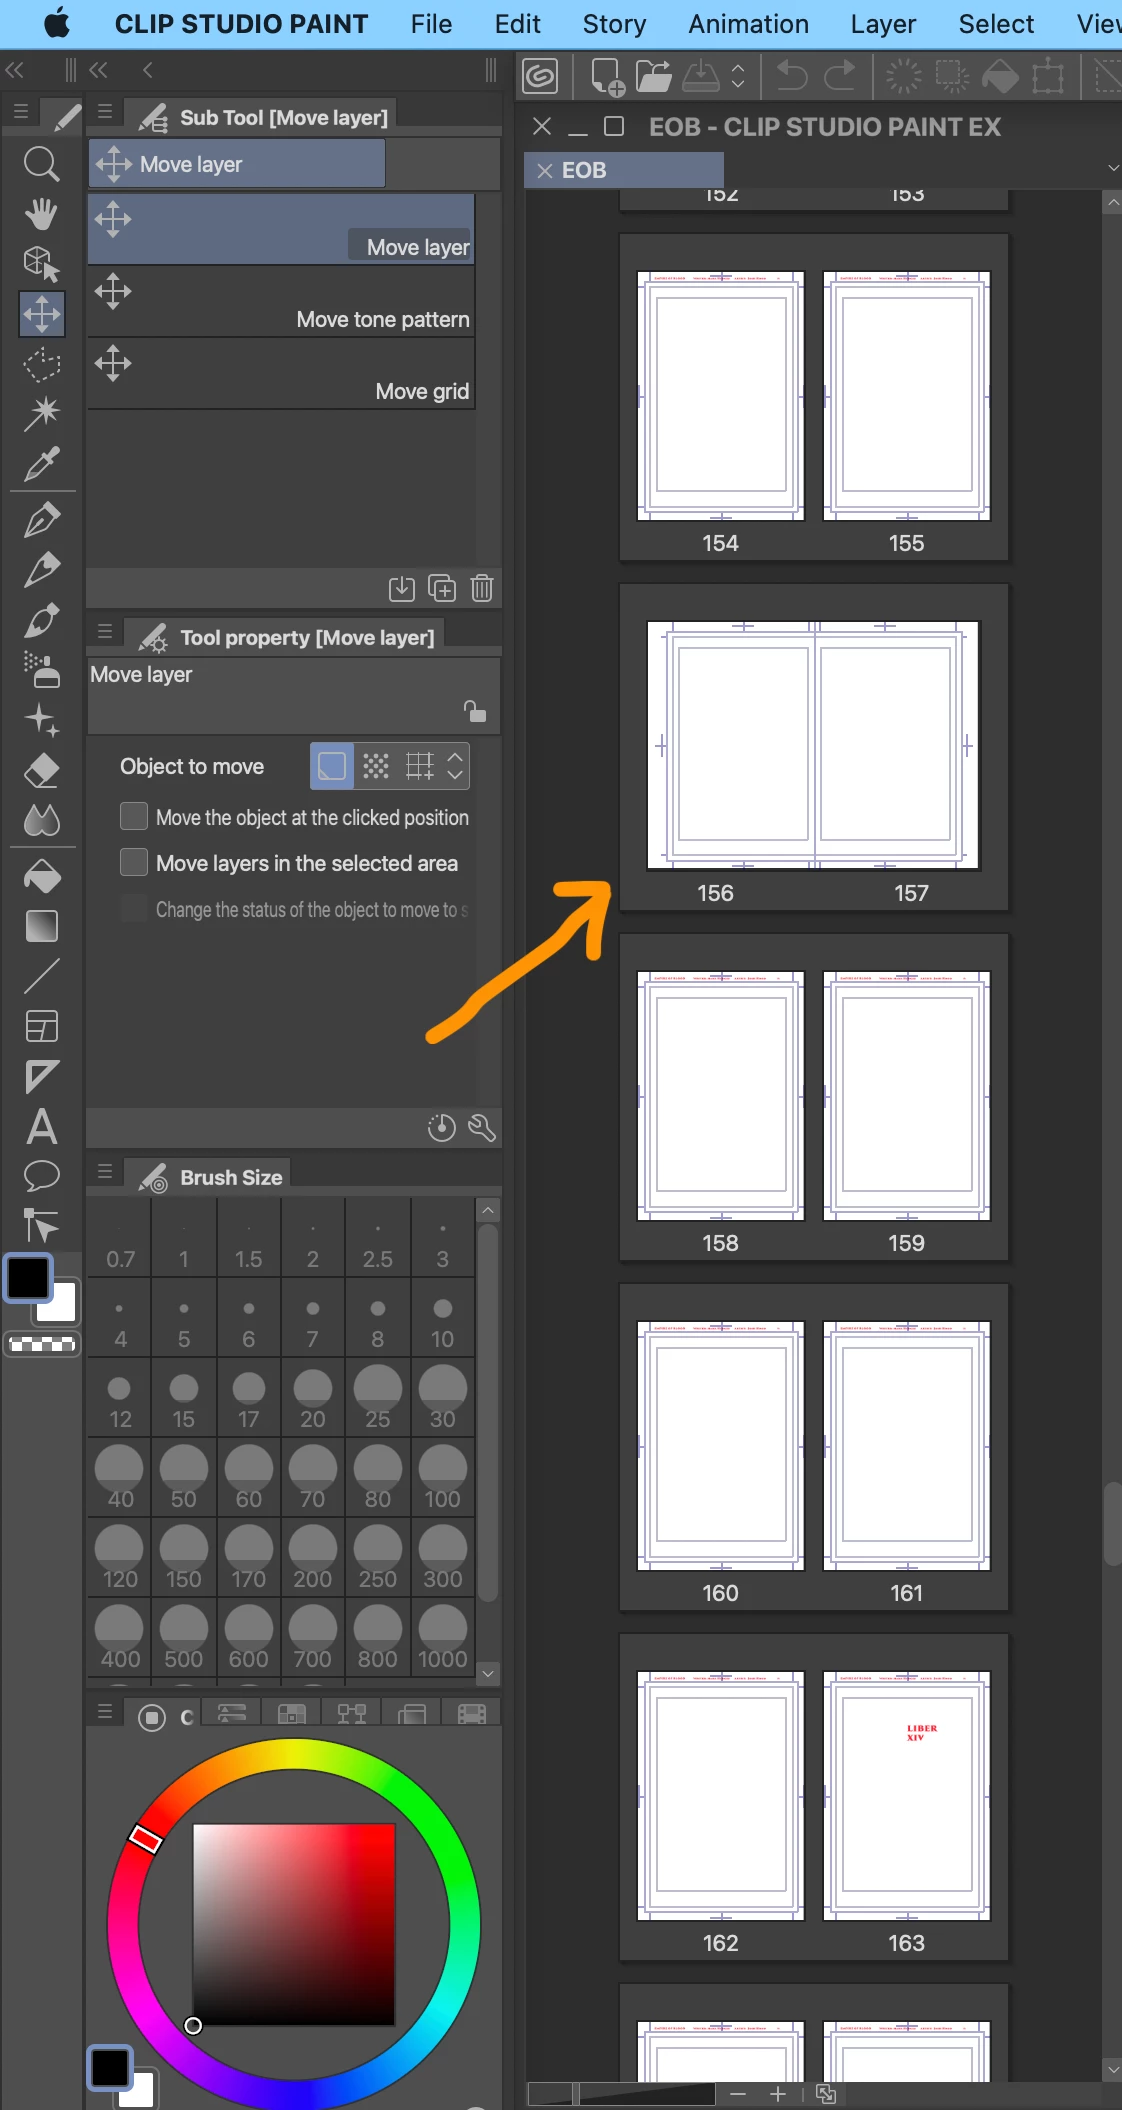Select the Balloon tool

pos(41,1176)
